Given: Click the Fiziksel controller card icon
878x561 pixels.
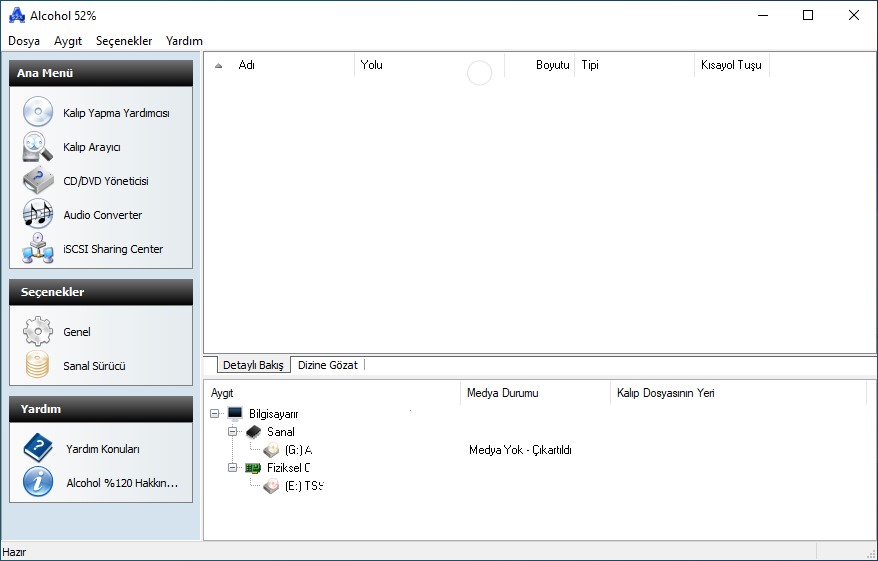Looking at the screenshot, I should (x=253, y=468).
